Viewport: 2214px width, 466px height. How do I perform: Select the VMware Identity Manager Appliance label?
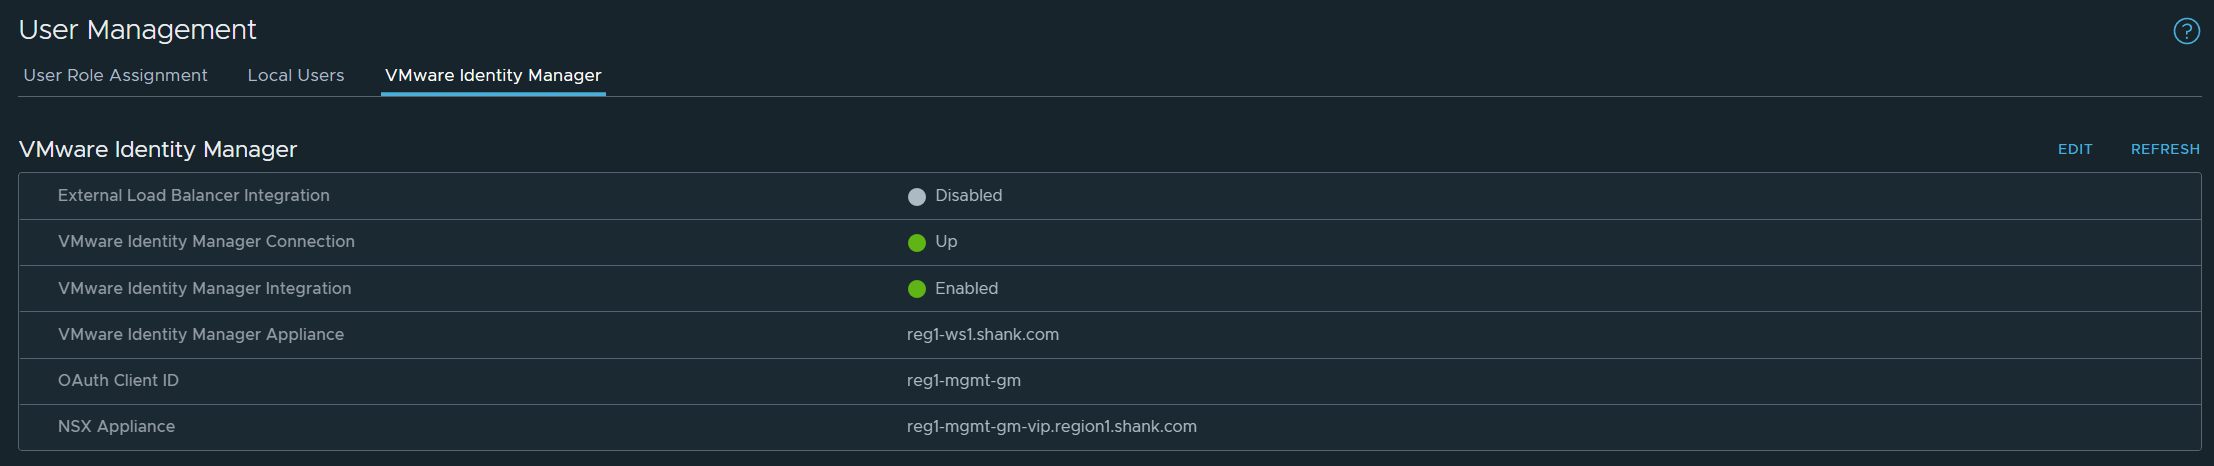point(201,334)
